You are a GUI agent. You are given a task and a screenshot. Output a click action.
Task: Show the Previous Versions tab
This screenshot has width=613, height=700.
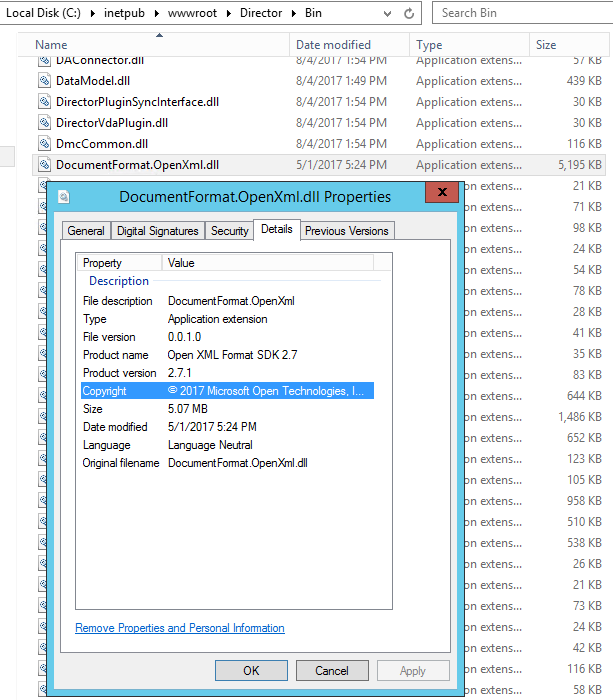[x=346, y=231]
